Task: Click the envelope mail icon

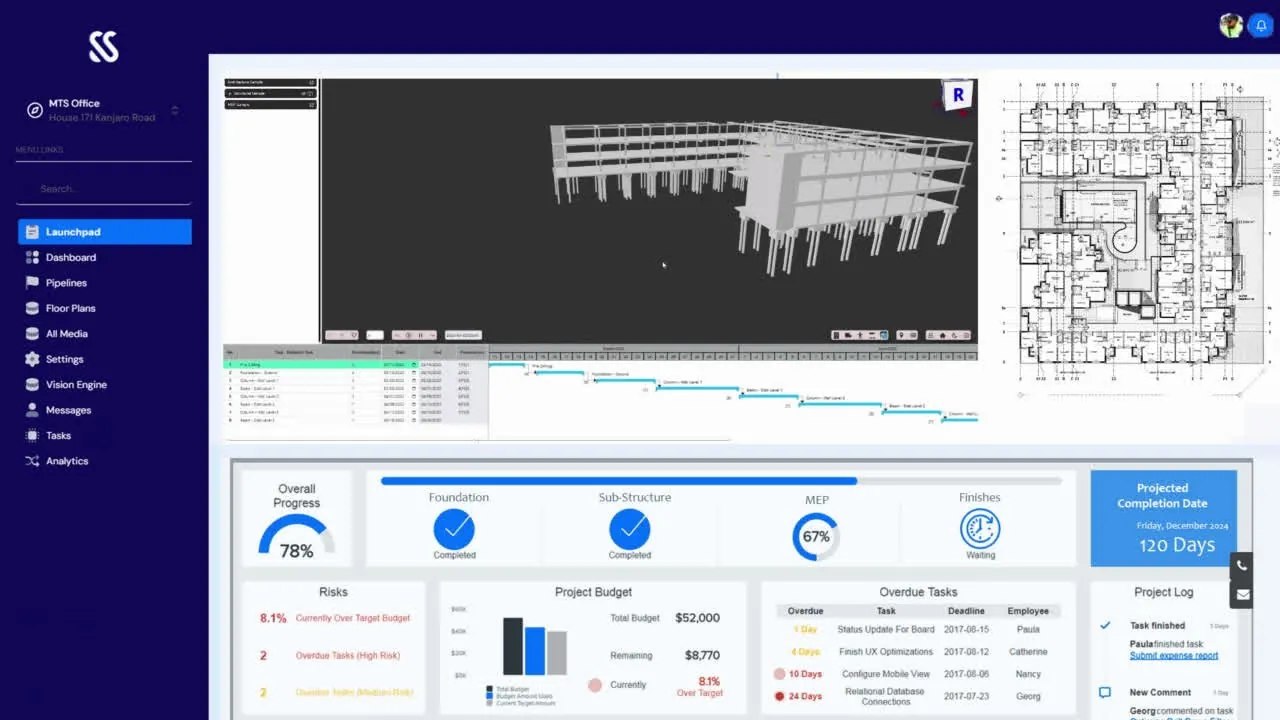Action: pos(1242,594)
